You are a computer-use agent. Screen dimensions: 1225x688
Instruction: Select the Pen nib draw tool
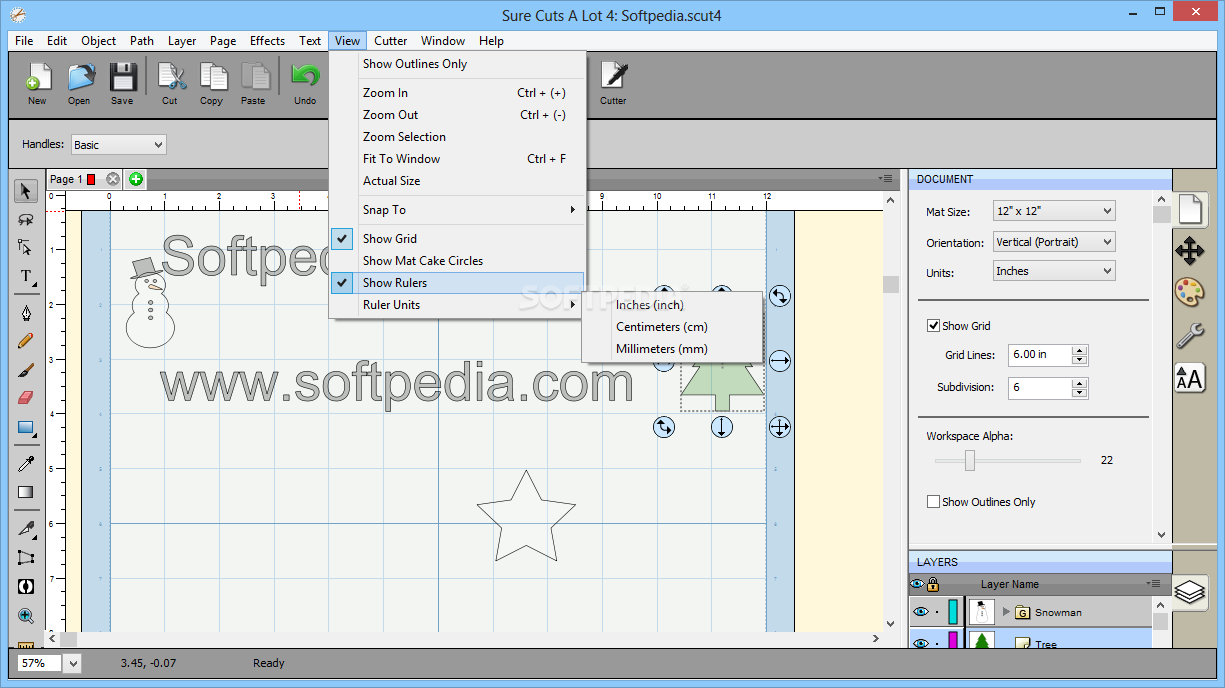26,313
